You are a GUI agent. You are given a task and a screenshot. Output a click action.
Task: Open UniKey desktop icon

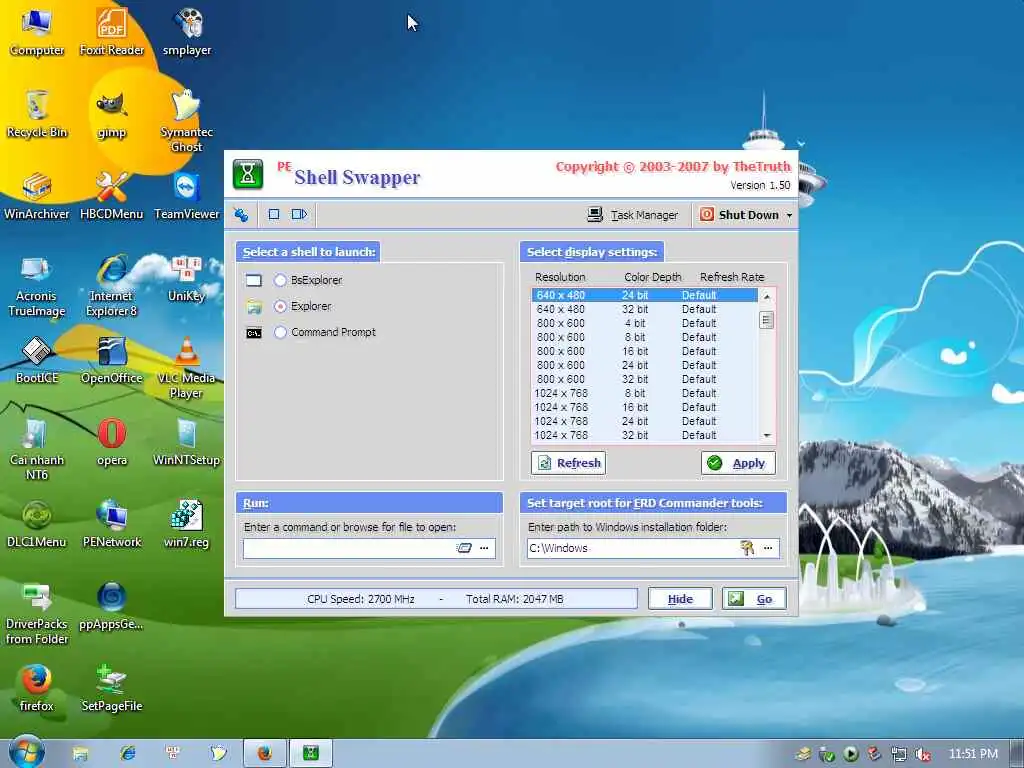[x=187, y=279]
